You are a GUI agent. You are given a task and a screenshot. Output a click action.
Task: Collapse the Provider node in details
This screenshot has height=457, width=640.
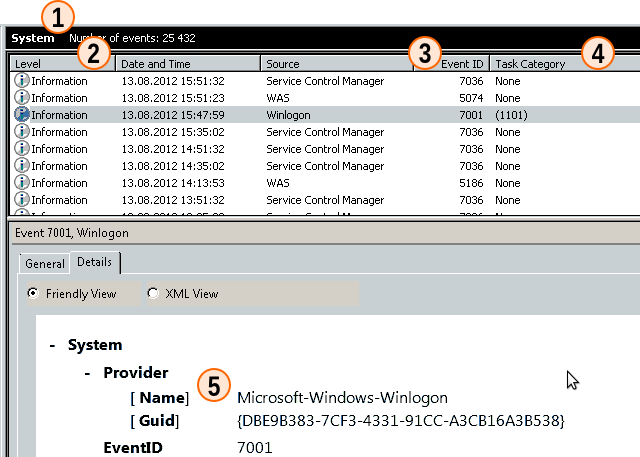pyautogui.click(x=87, y=373)
